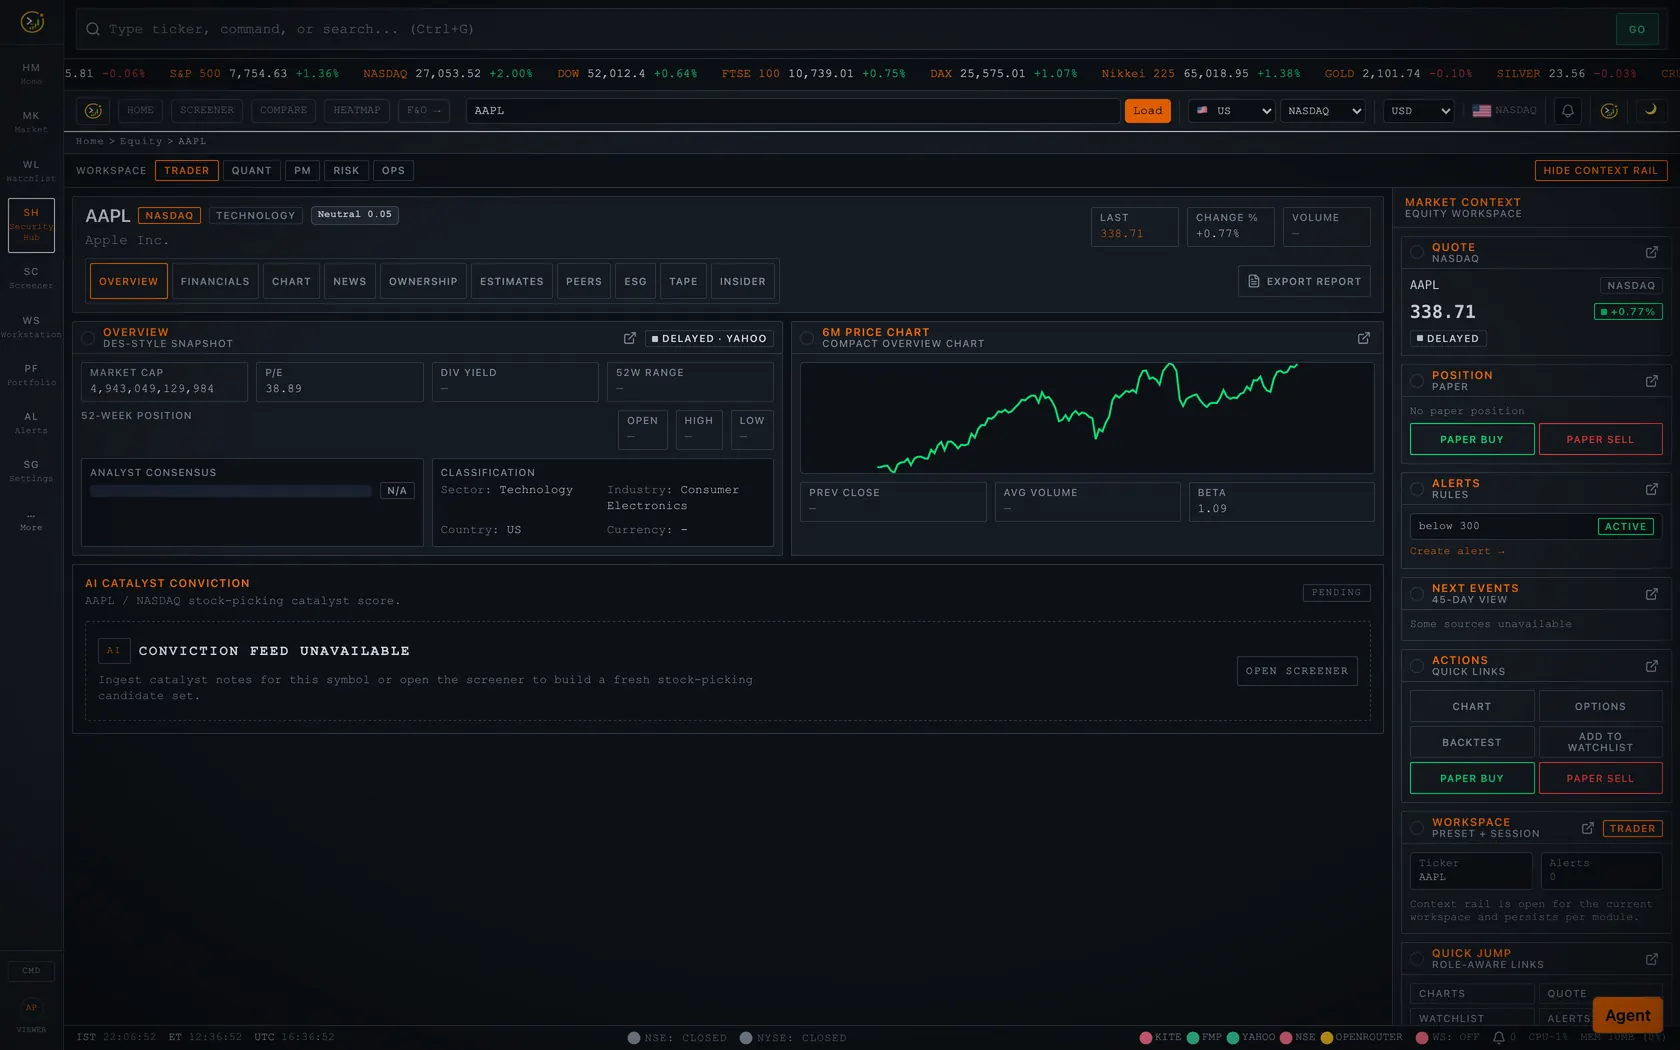Open Alerts in left sidebar
Screen dimensions: 1680x1050
[31, 423]
